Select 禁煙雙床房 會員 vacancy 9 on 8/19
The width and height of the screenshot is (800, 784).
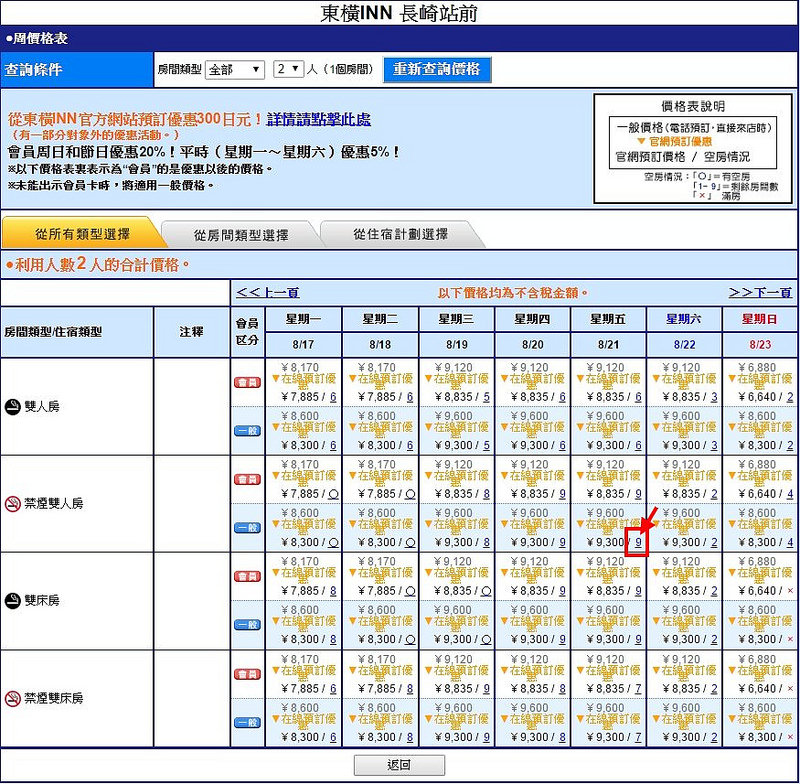pyautogui.click(x=486, y=689)
